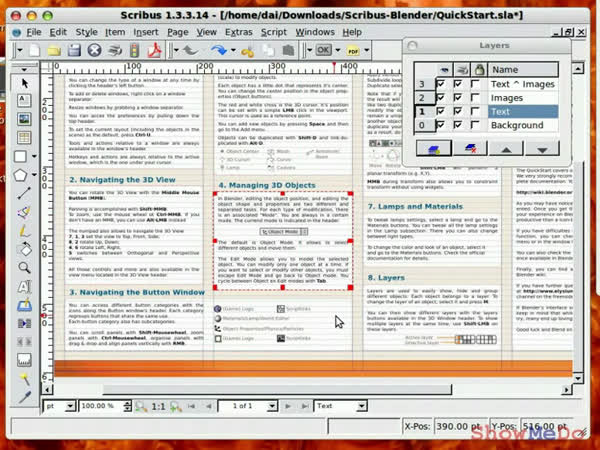The image size is (600, 450).
Task: Select the Freehand Line pencil tool
Action: (24, 231)
